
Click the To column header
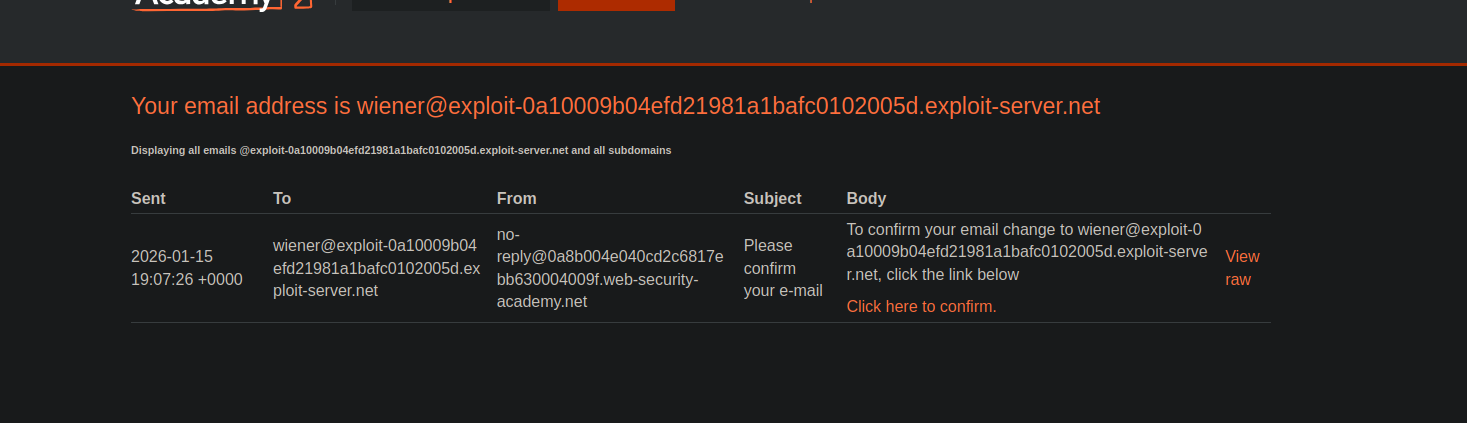282,198
